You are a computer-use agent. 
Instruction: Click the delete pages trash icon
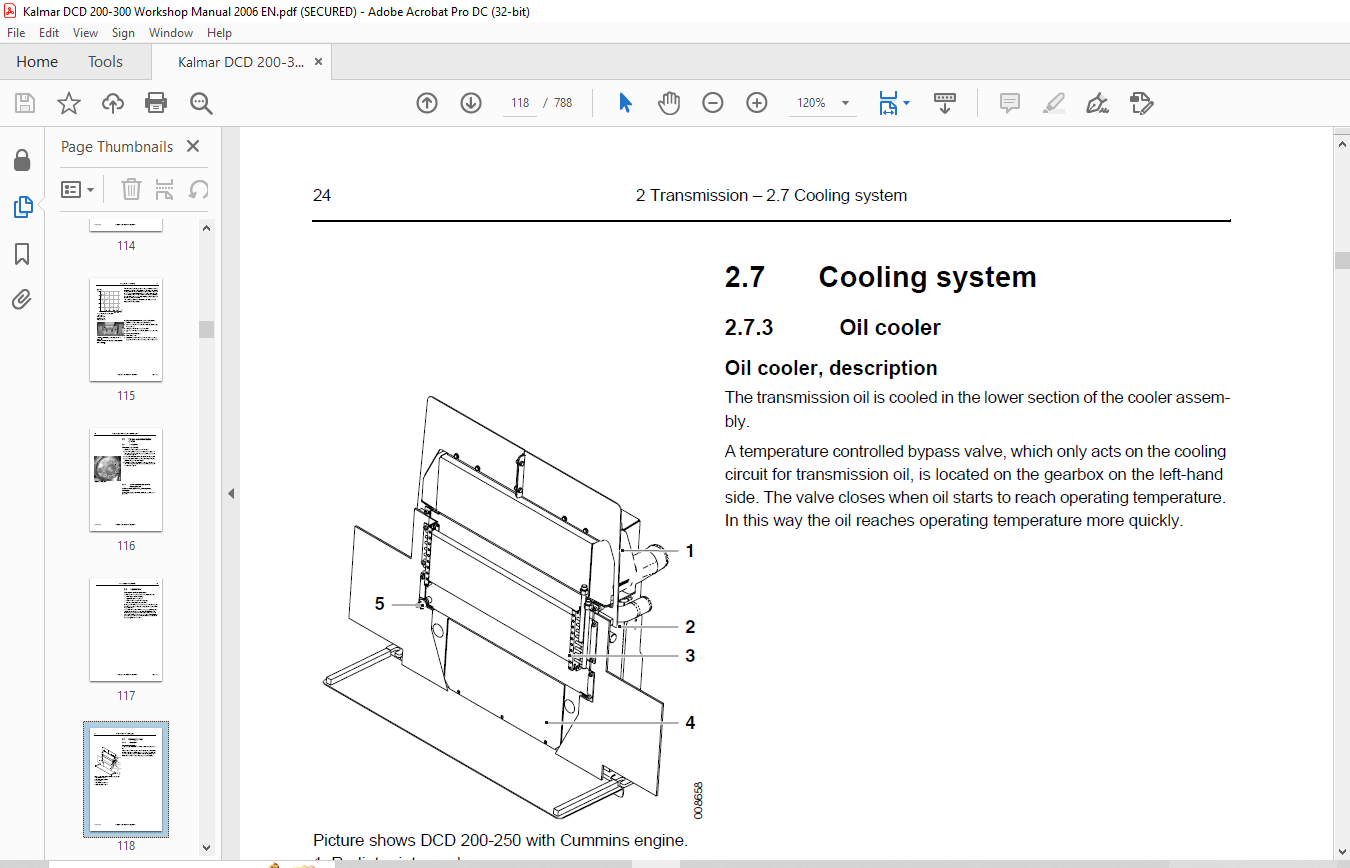(x=132, y=189)
